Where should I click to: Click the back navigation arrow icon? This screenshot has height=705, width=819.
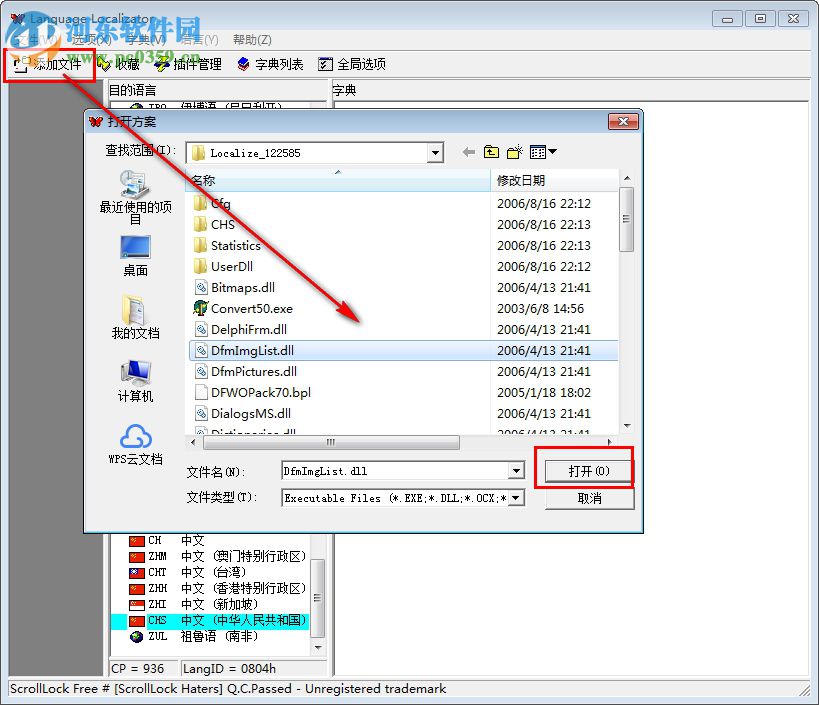(x=467, y=152)
